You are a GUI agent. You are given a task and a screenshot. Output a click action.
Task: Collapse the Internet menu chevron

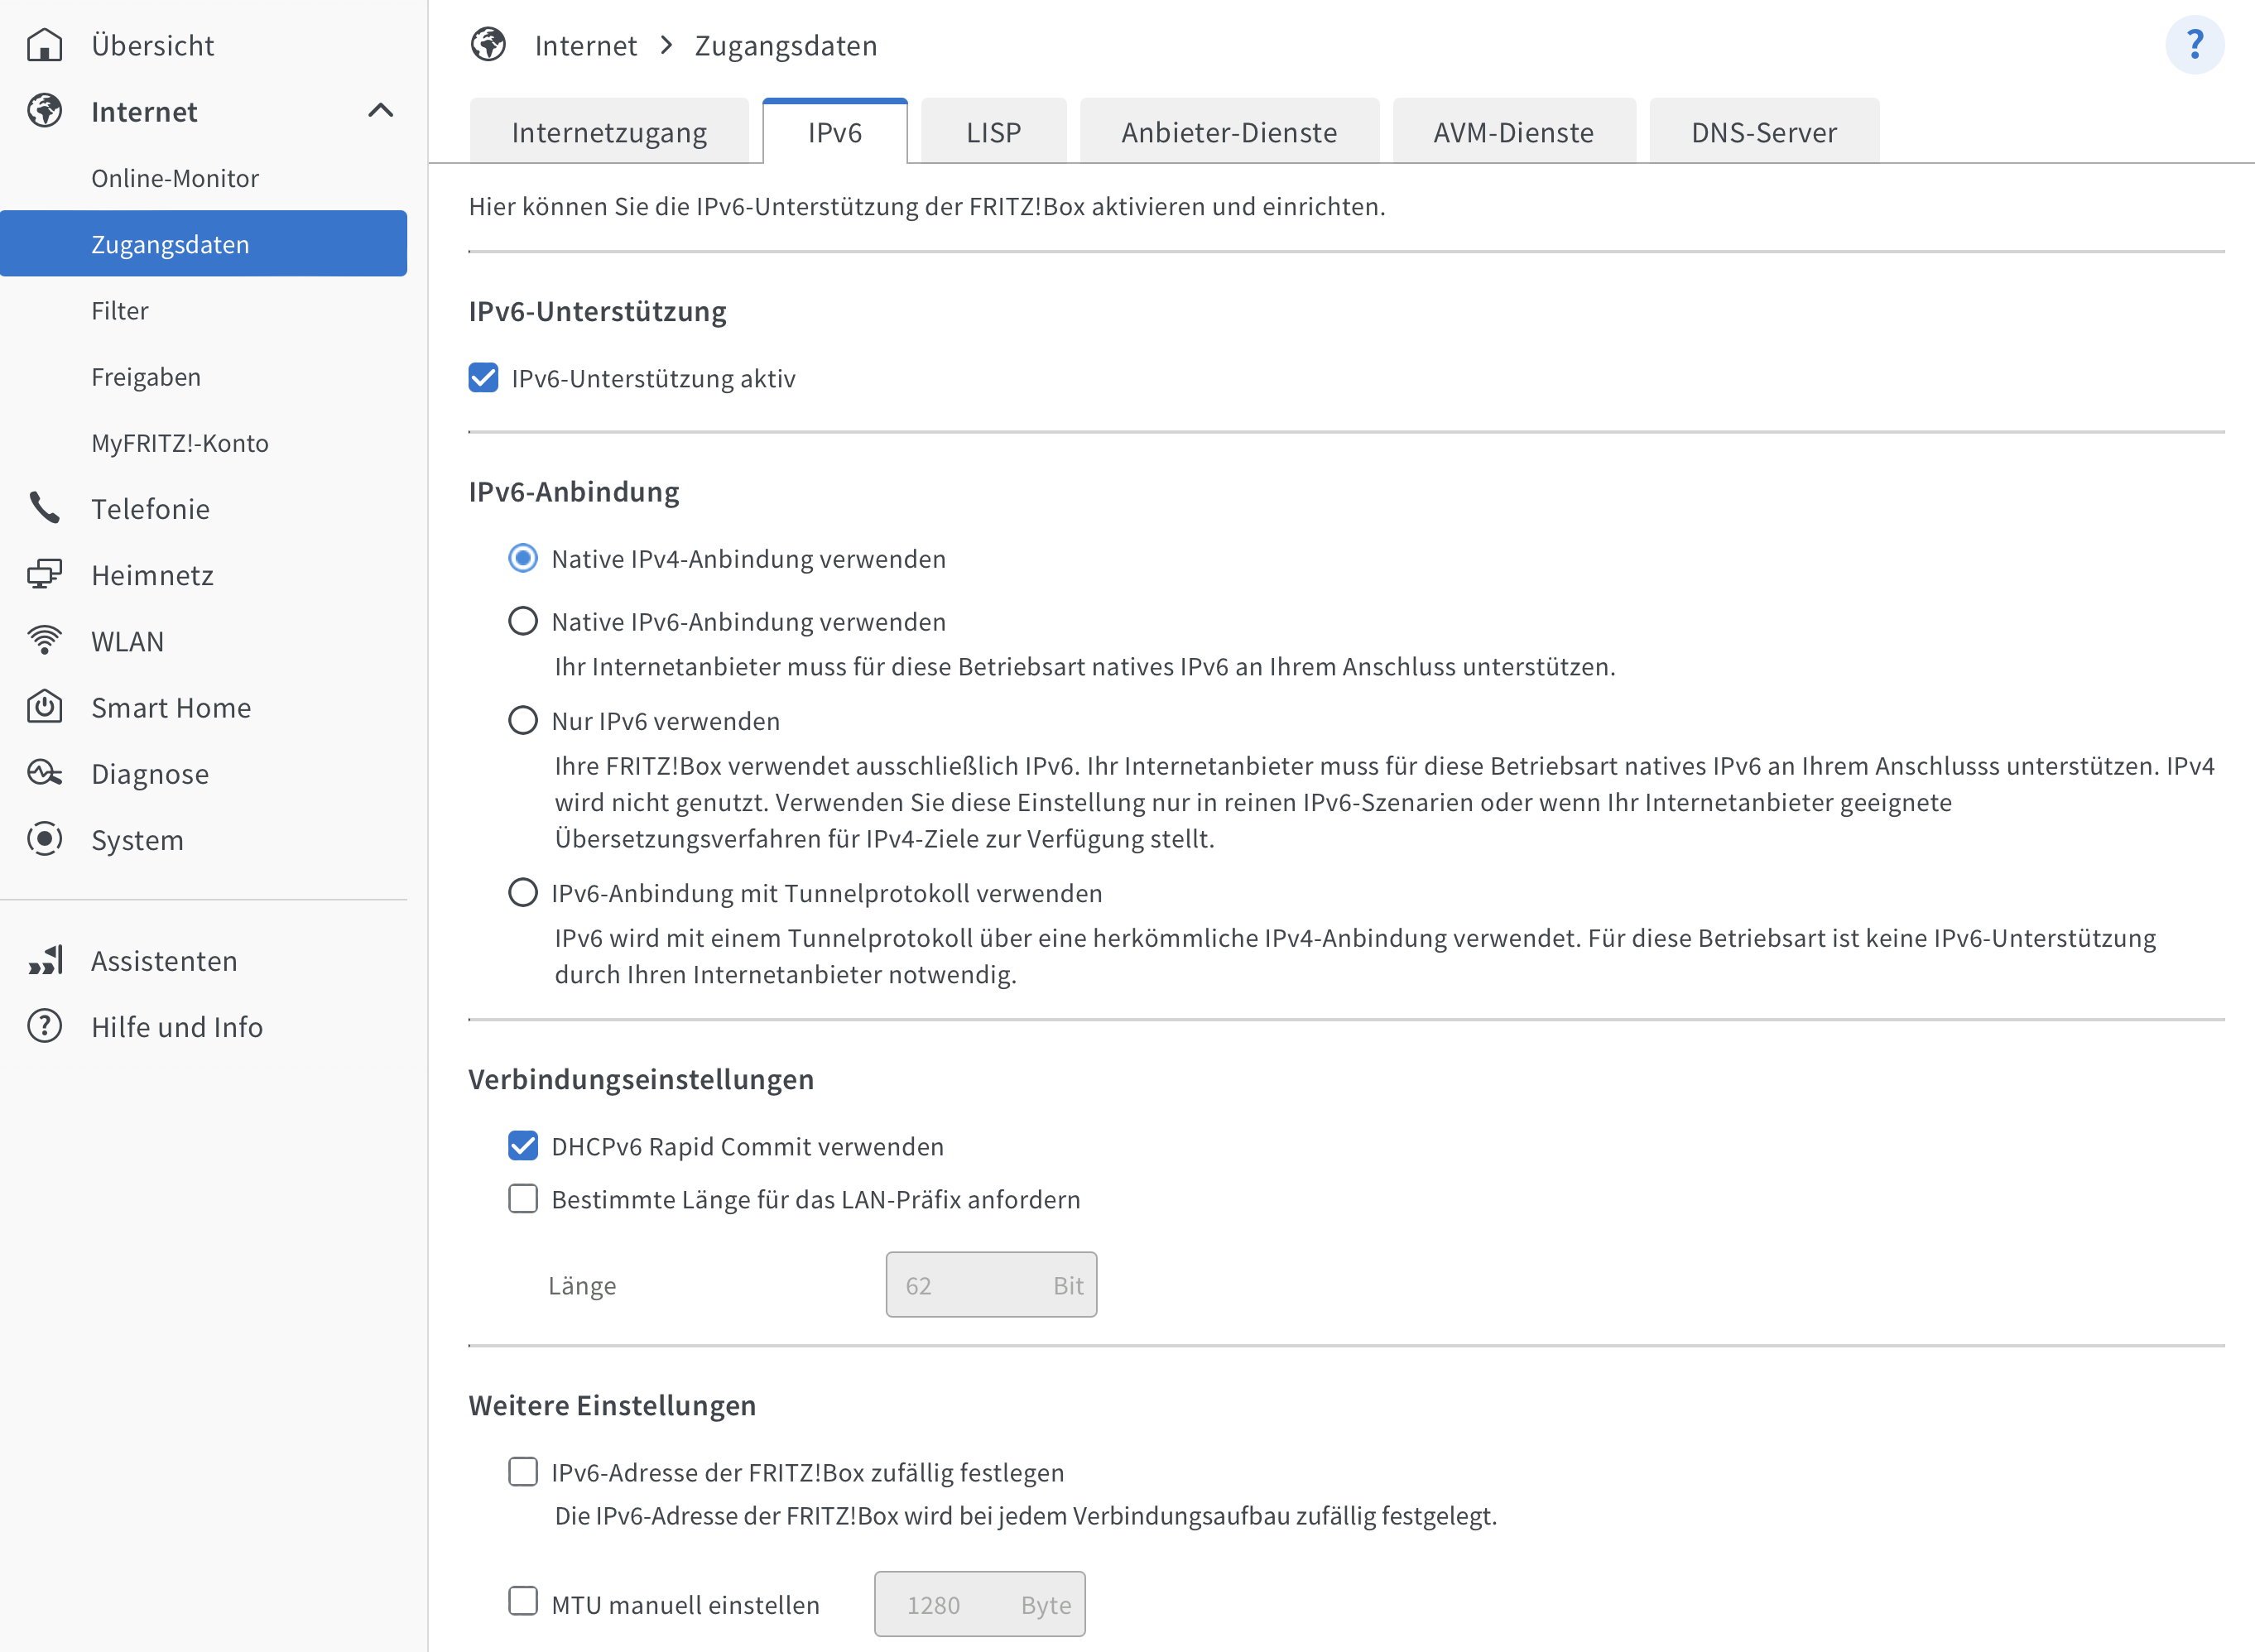(x=380, y=111)
